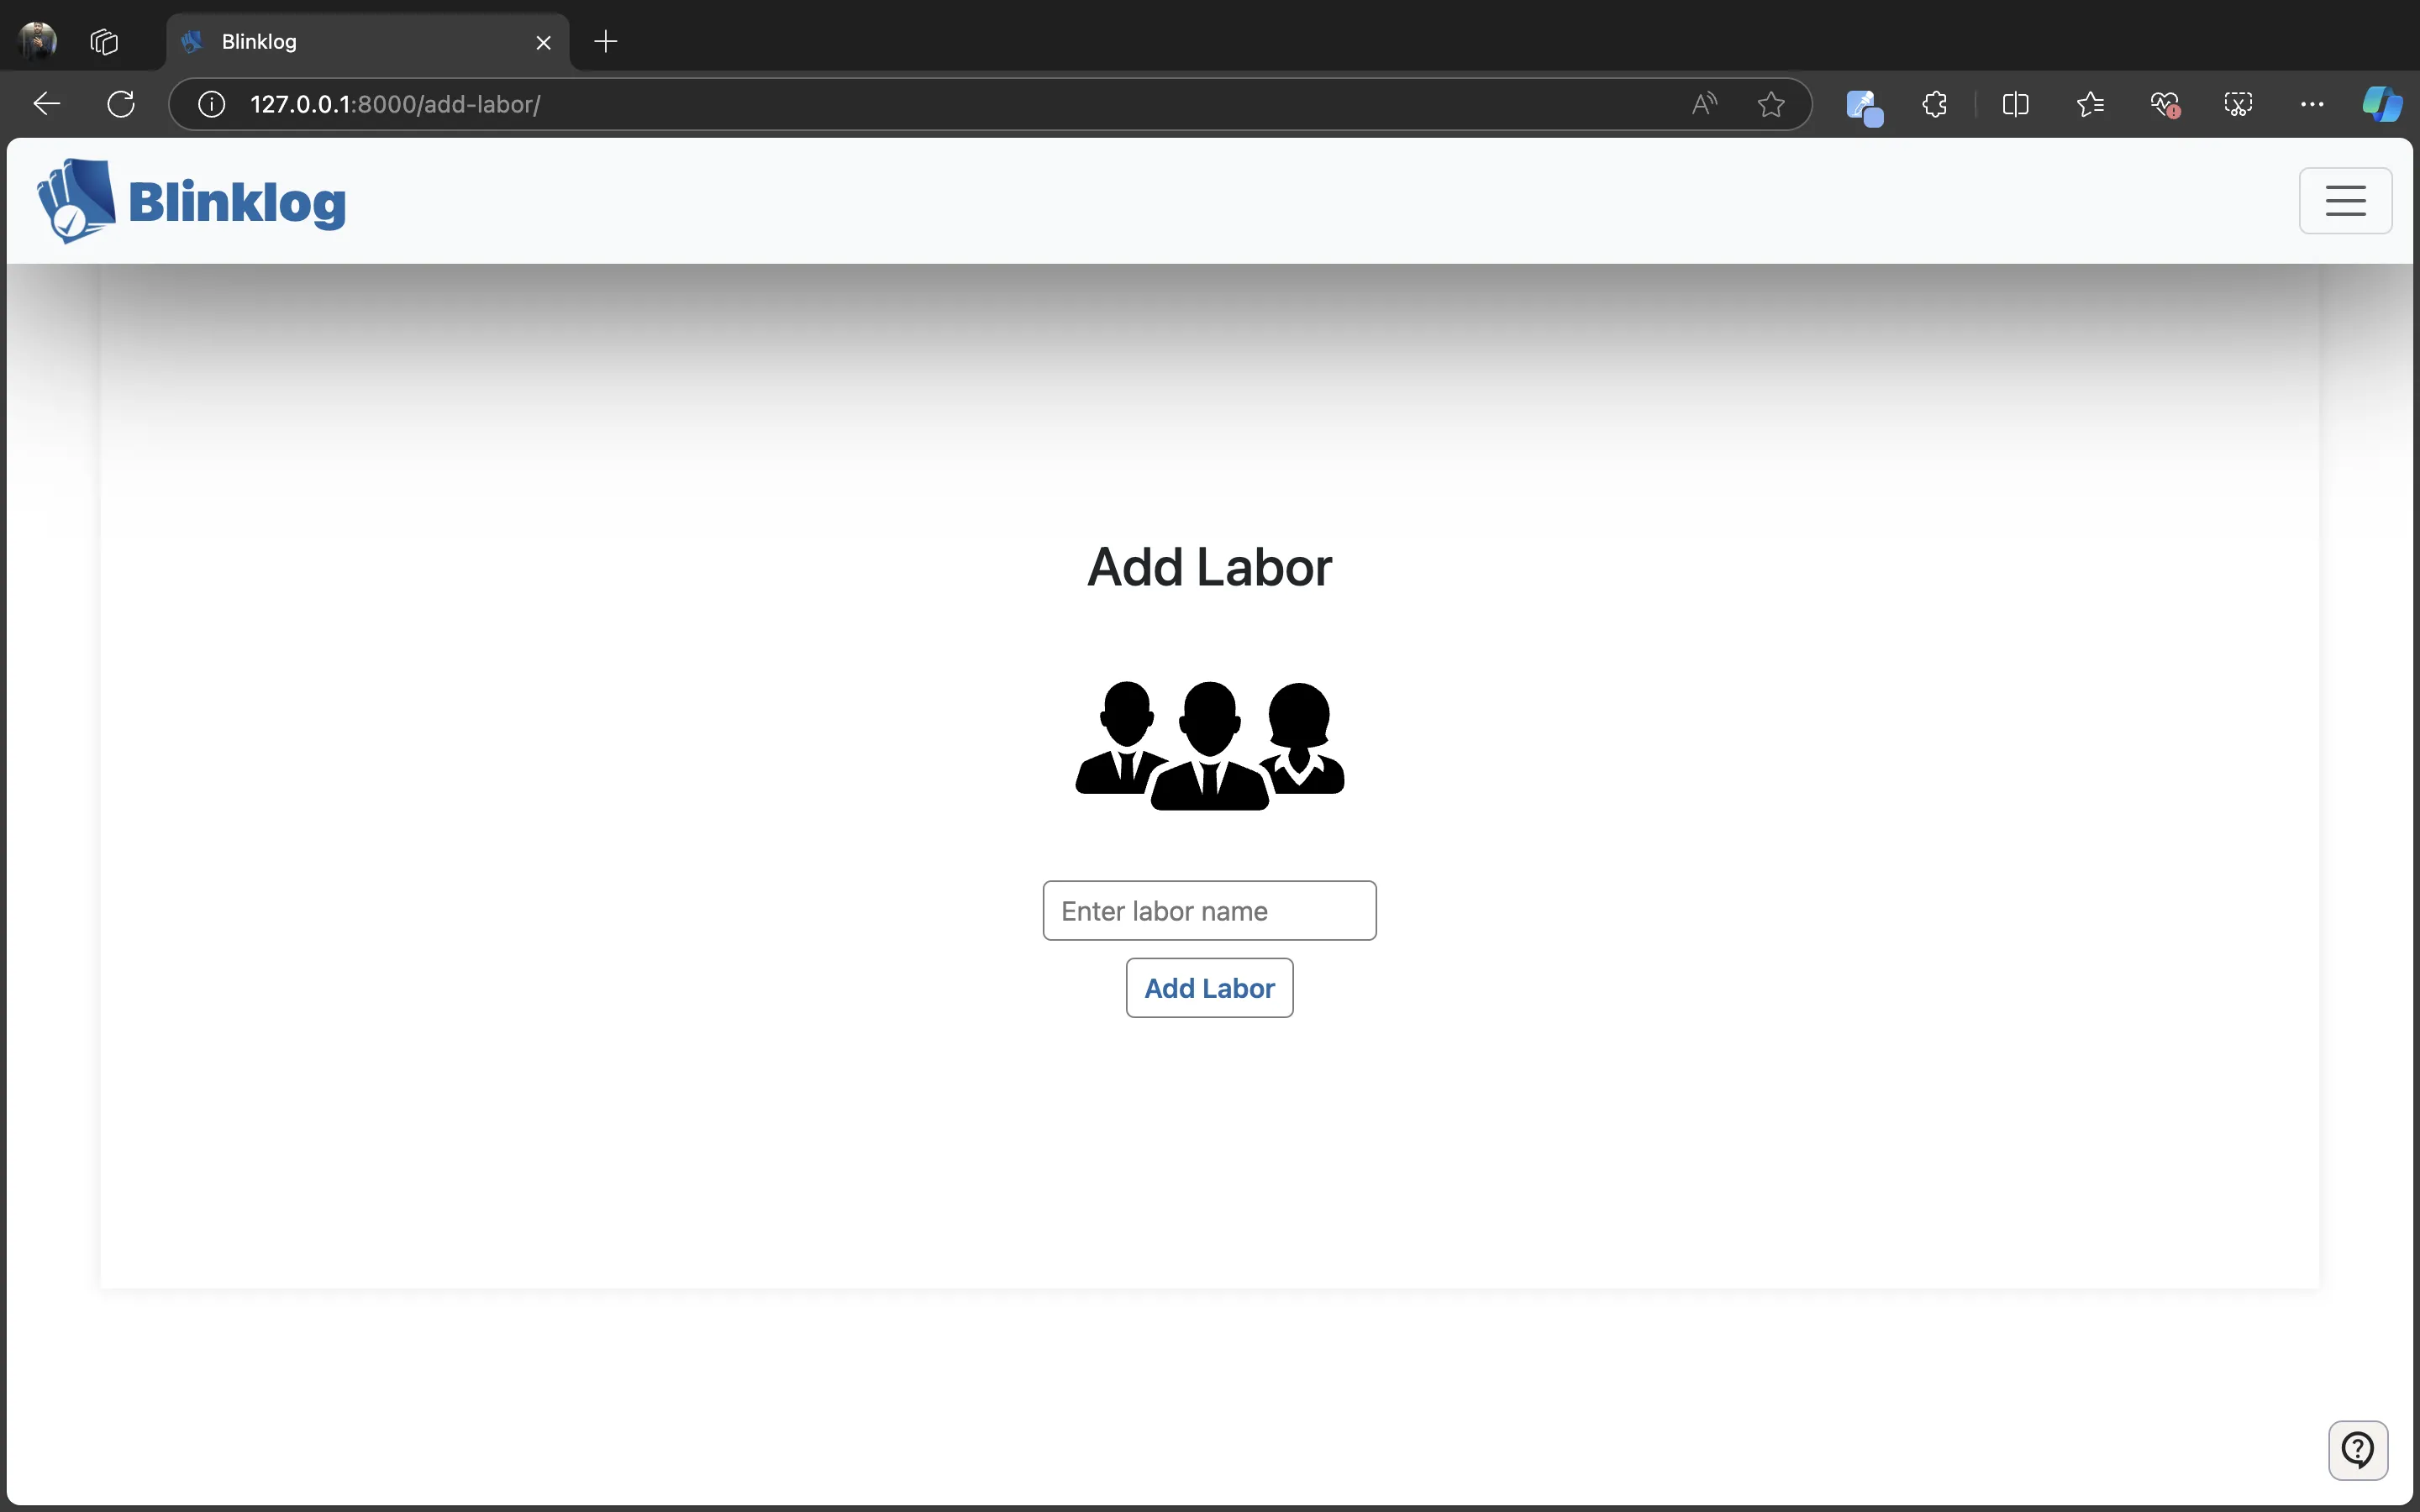Close the Blinklog tab

point(543,42)
